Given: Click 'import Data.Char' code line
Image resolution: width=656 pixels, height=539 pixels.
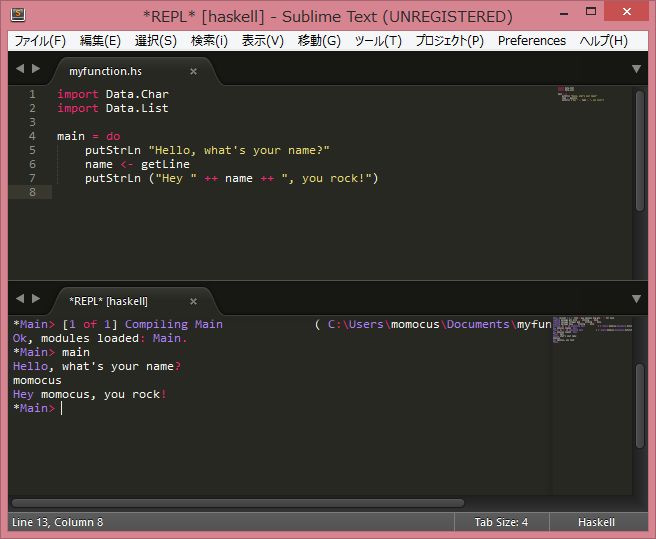Looking at the screenshot, I should coord(113,94).
